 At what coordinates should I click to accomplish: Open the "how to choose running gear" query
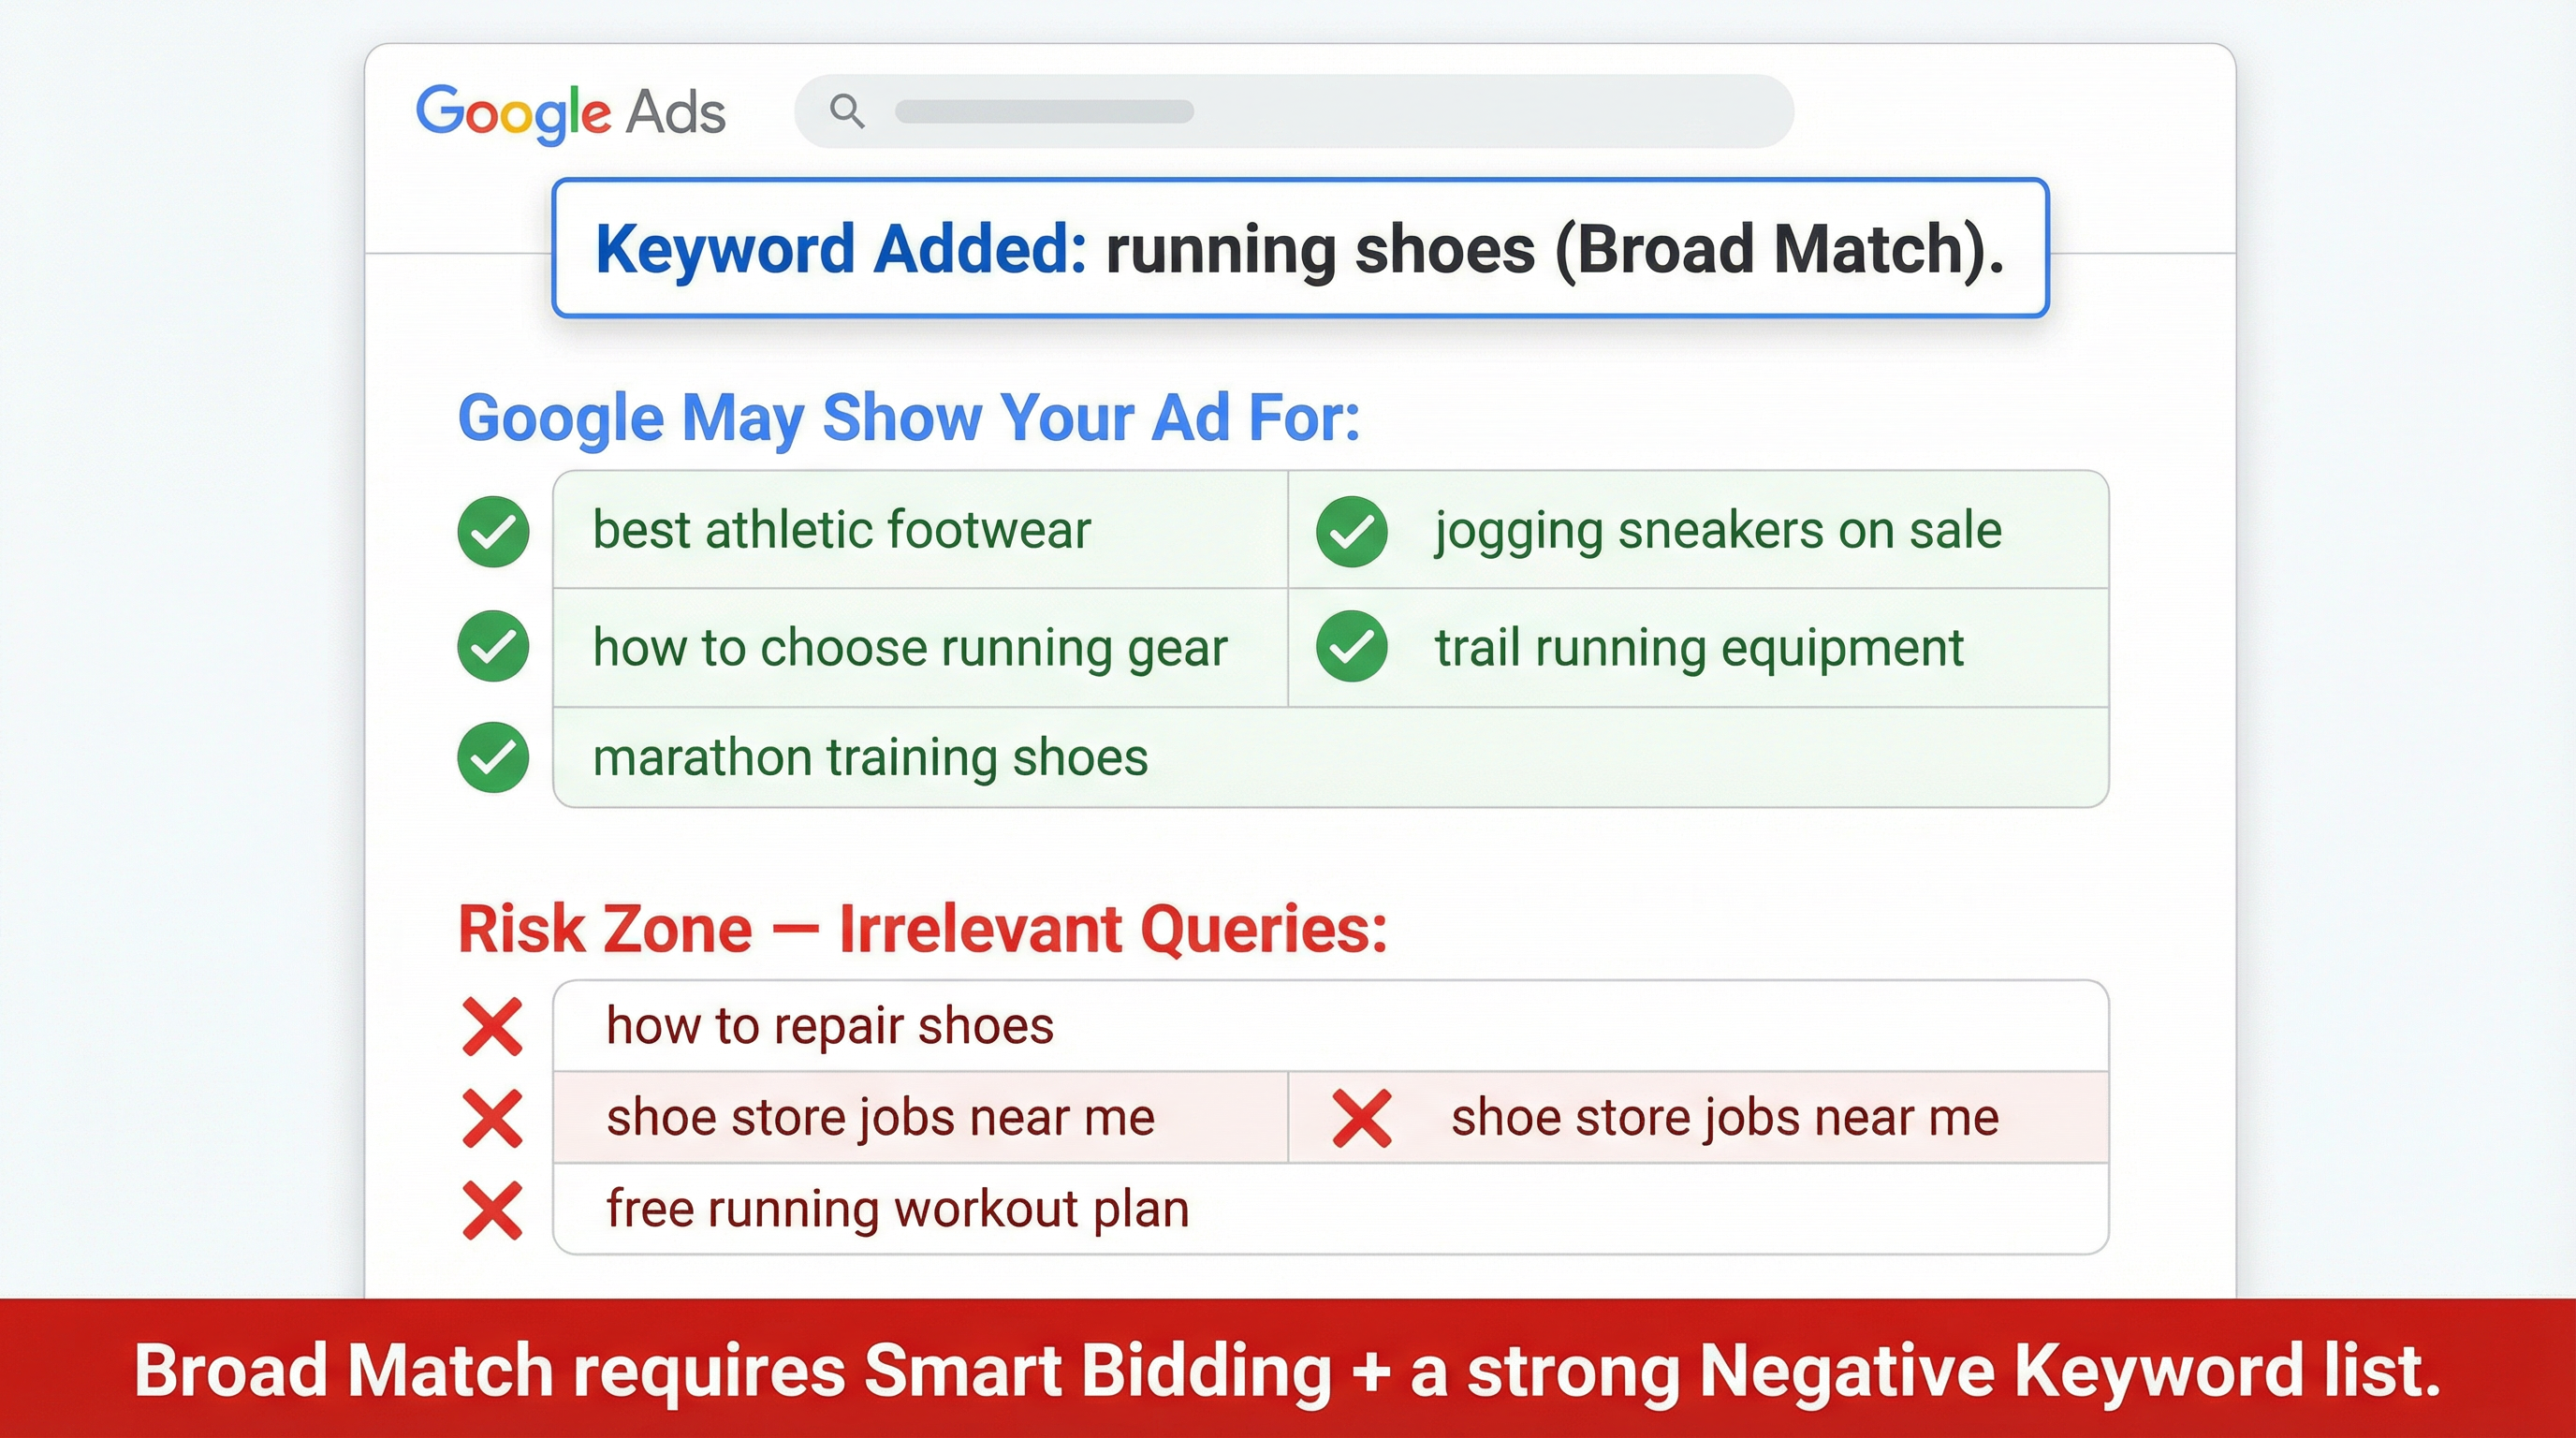(909, 647)
